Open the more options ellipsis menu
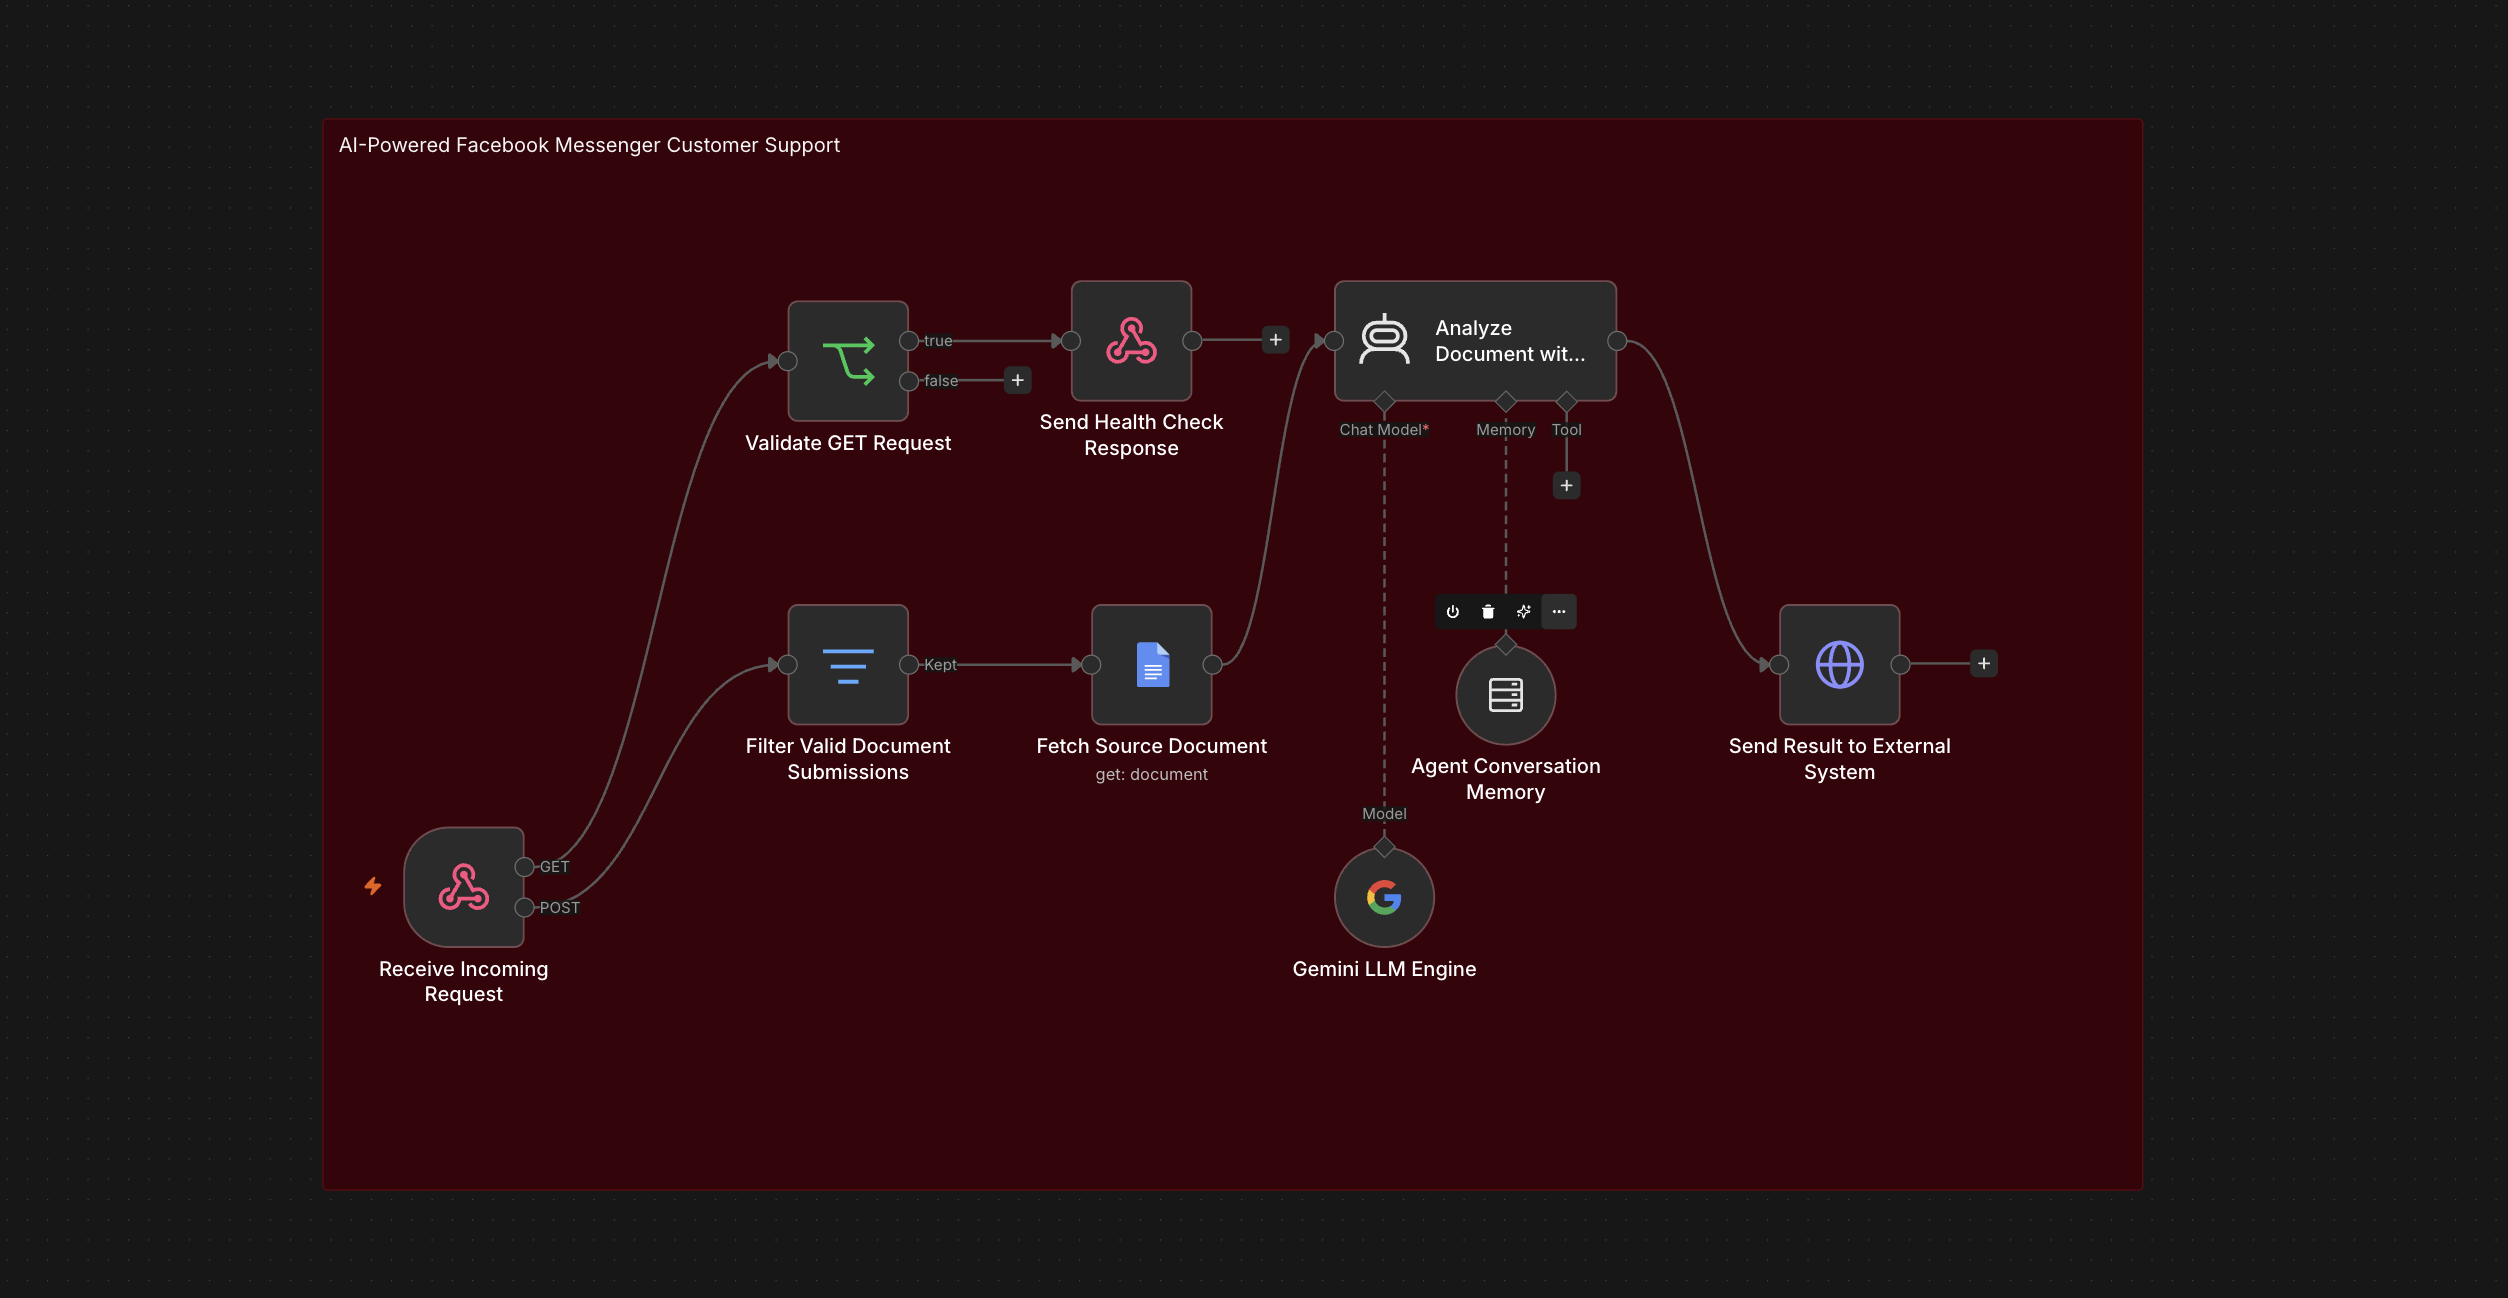Image resolution: width=2508 pixels, height=1298 pixels. [1559, 612]
